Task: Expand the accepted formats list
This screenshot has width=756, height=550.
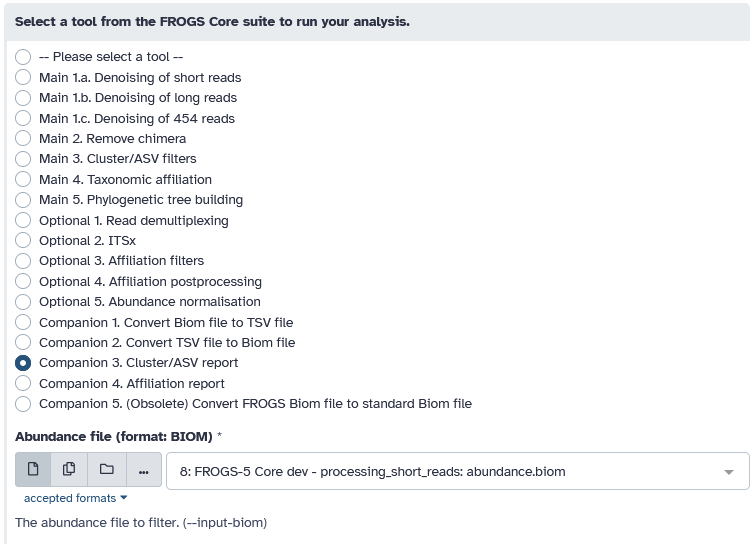Action: coord(75,498)
